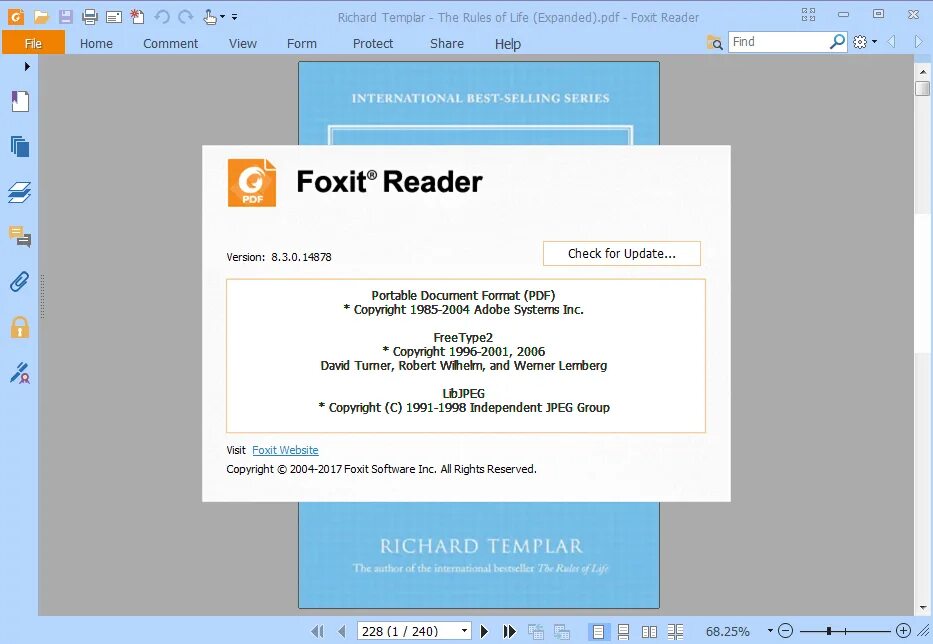Open the Layers panel icon
933x644 pixels.
[20, 192]
